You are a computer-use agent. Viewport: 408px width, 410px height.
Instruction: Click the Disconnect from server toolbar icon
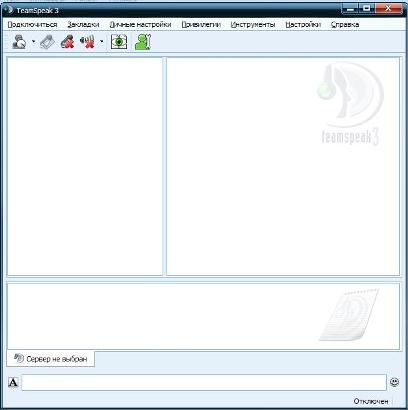pyautogui.click(x=47, y=42)
